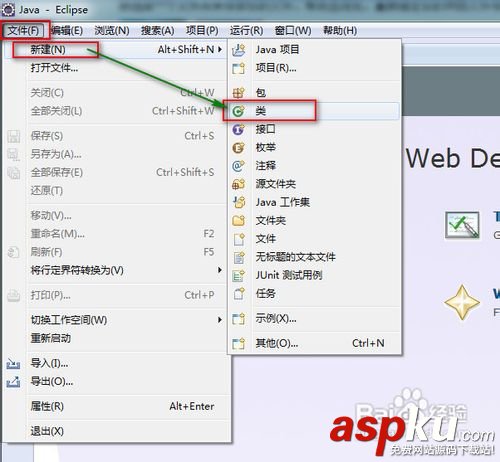The height and width of the screenshot is (462, 500).
Task: Click the save icon beside 保存(S)
Action: coord(13,136)
